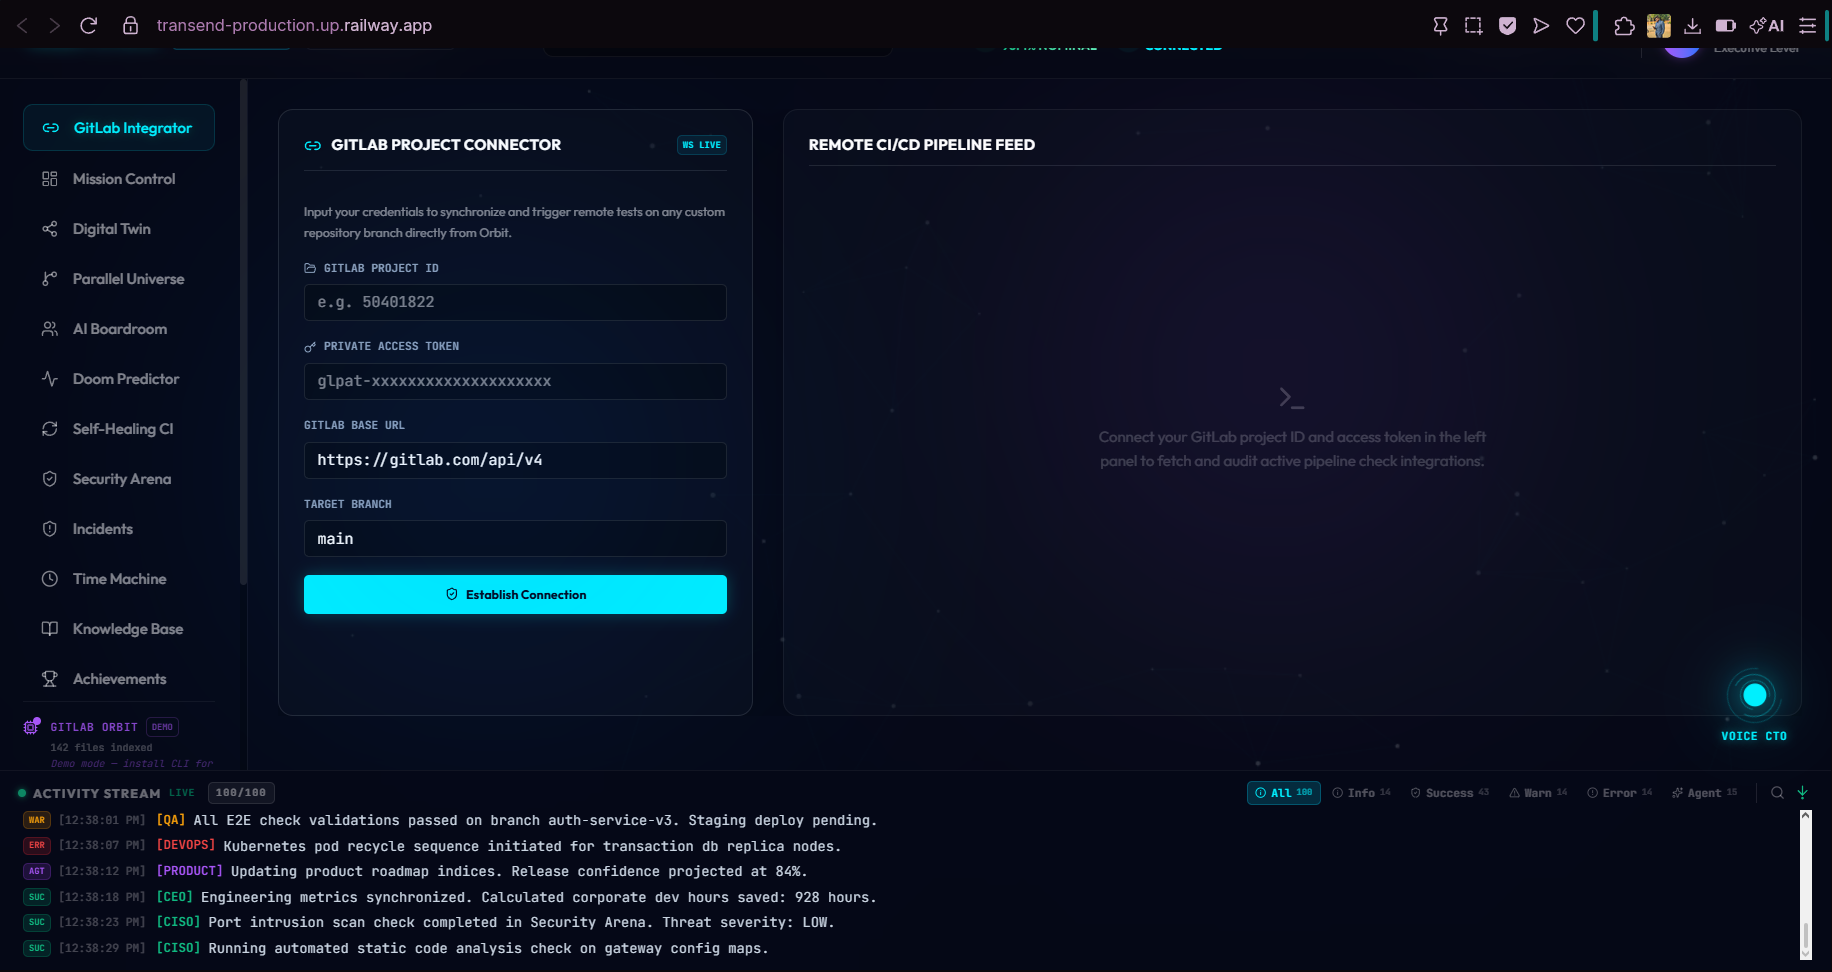Viewport: 1832px width, 972px height.
Task: Click the WAR tag on the QA log line
Action: click(x=37, y=820)
